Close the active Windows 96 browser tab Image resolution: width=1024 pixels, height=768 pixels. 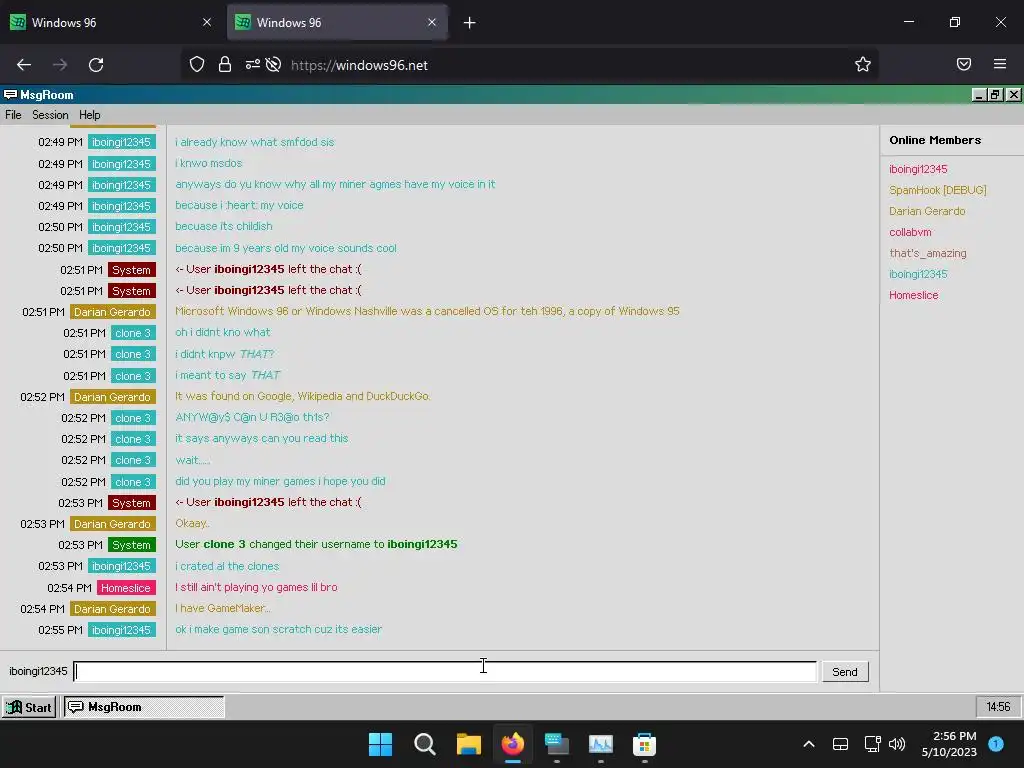pyautogui.click(x=432, y=22)
